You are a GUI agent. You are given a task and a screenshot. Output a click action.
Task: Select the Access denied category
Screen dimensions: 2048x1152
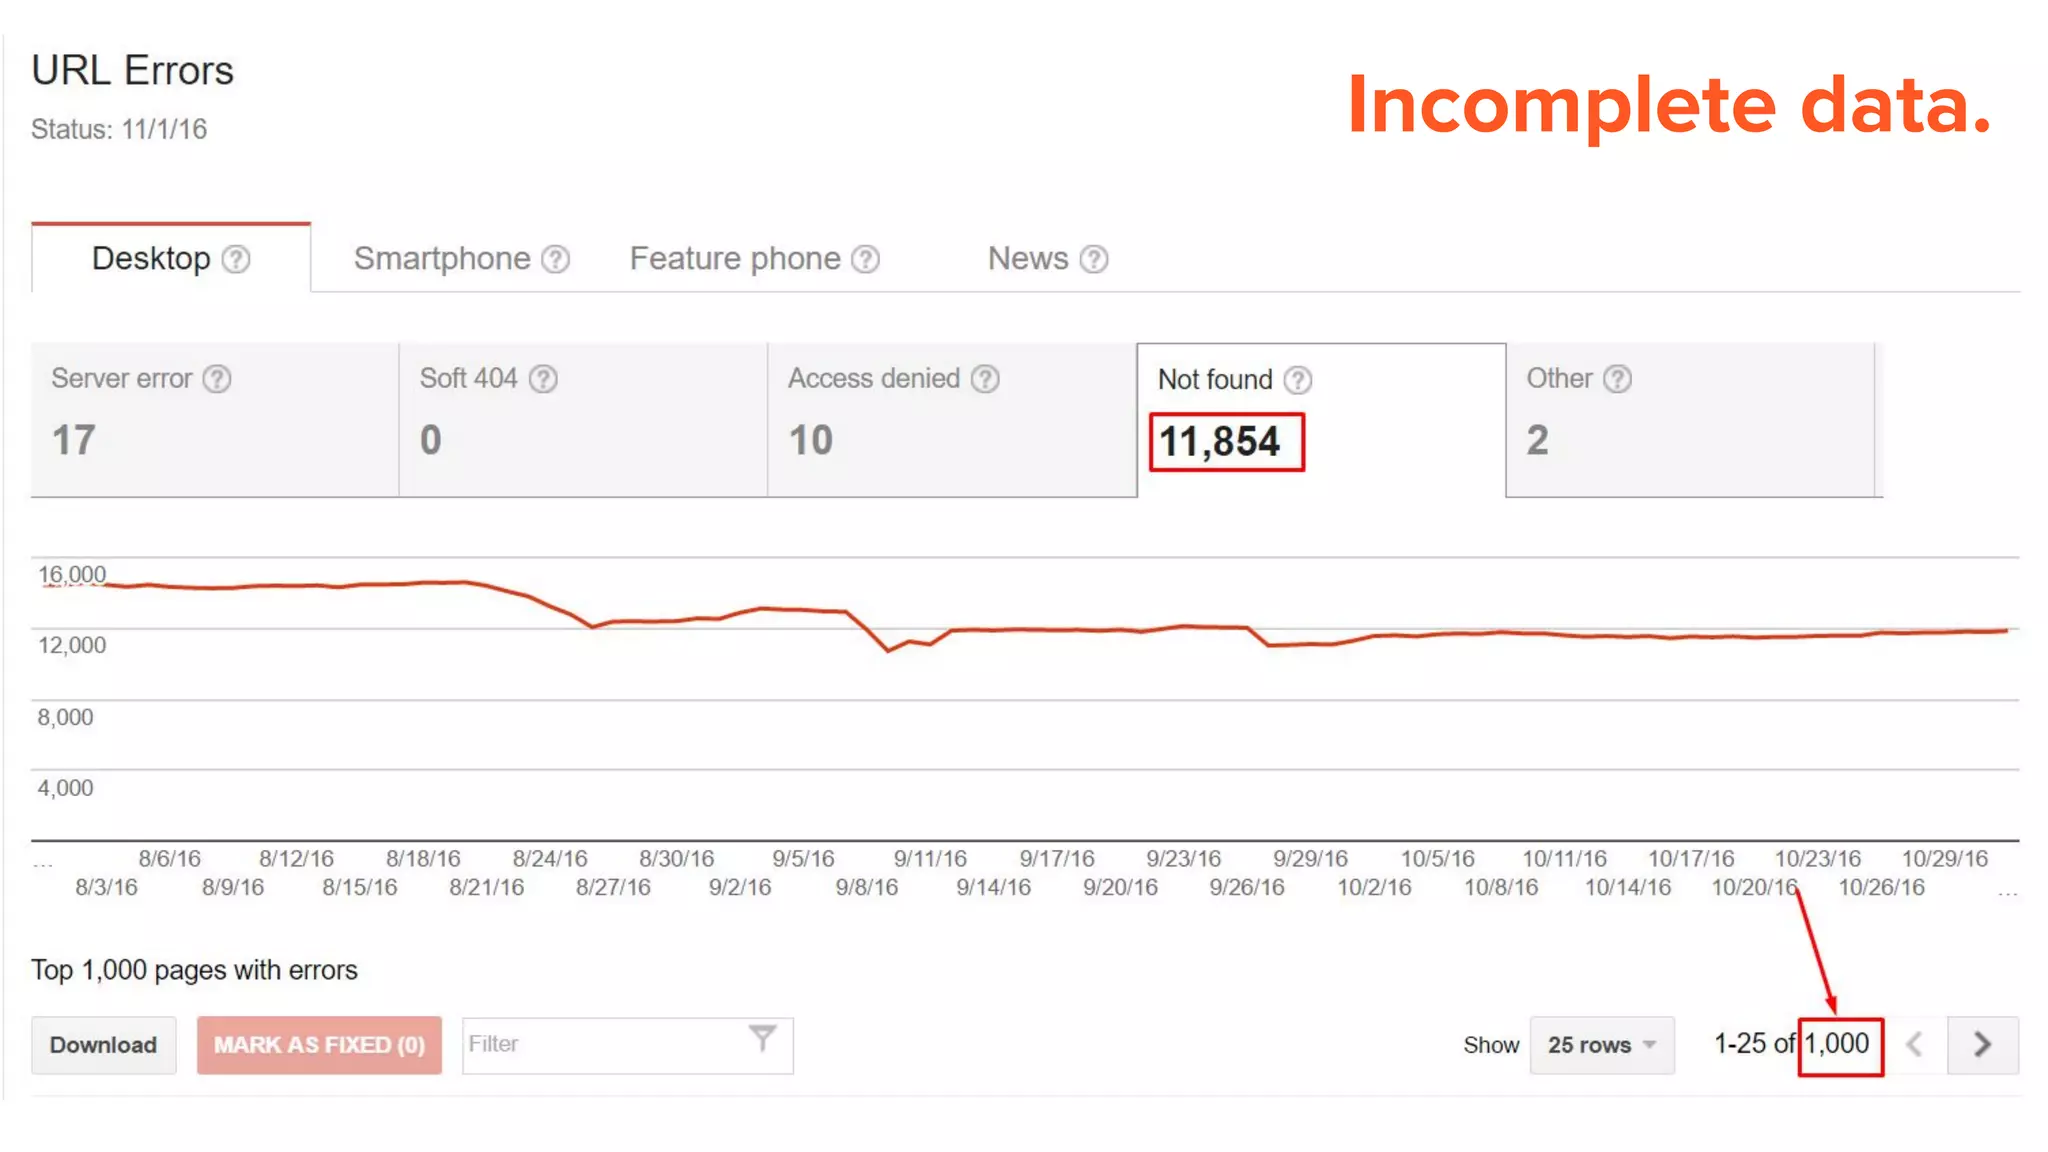952,420
